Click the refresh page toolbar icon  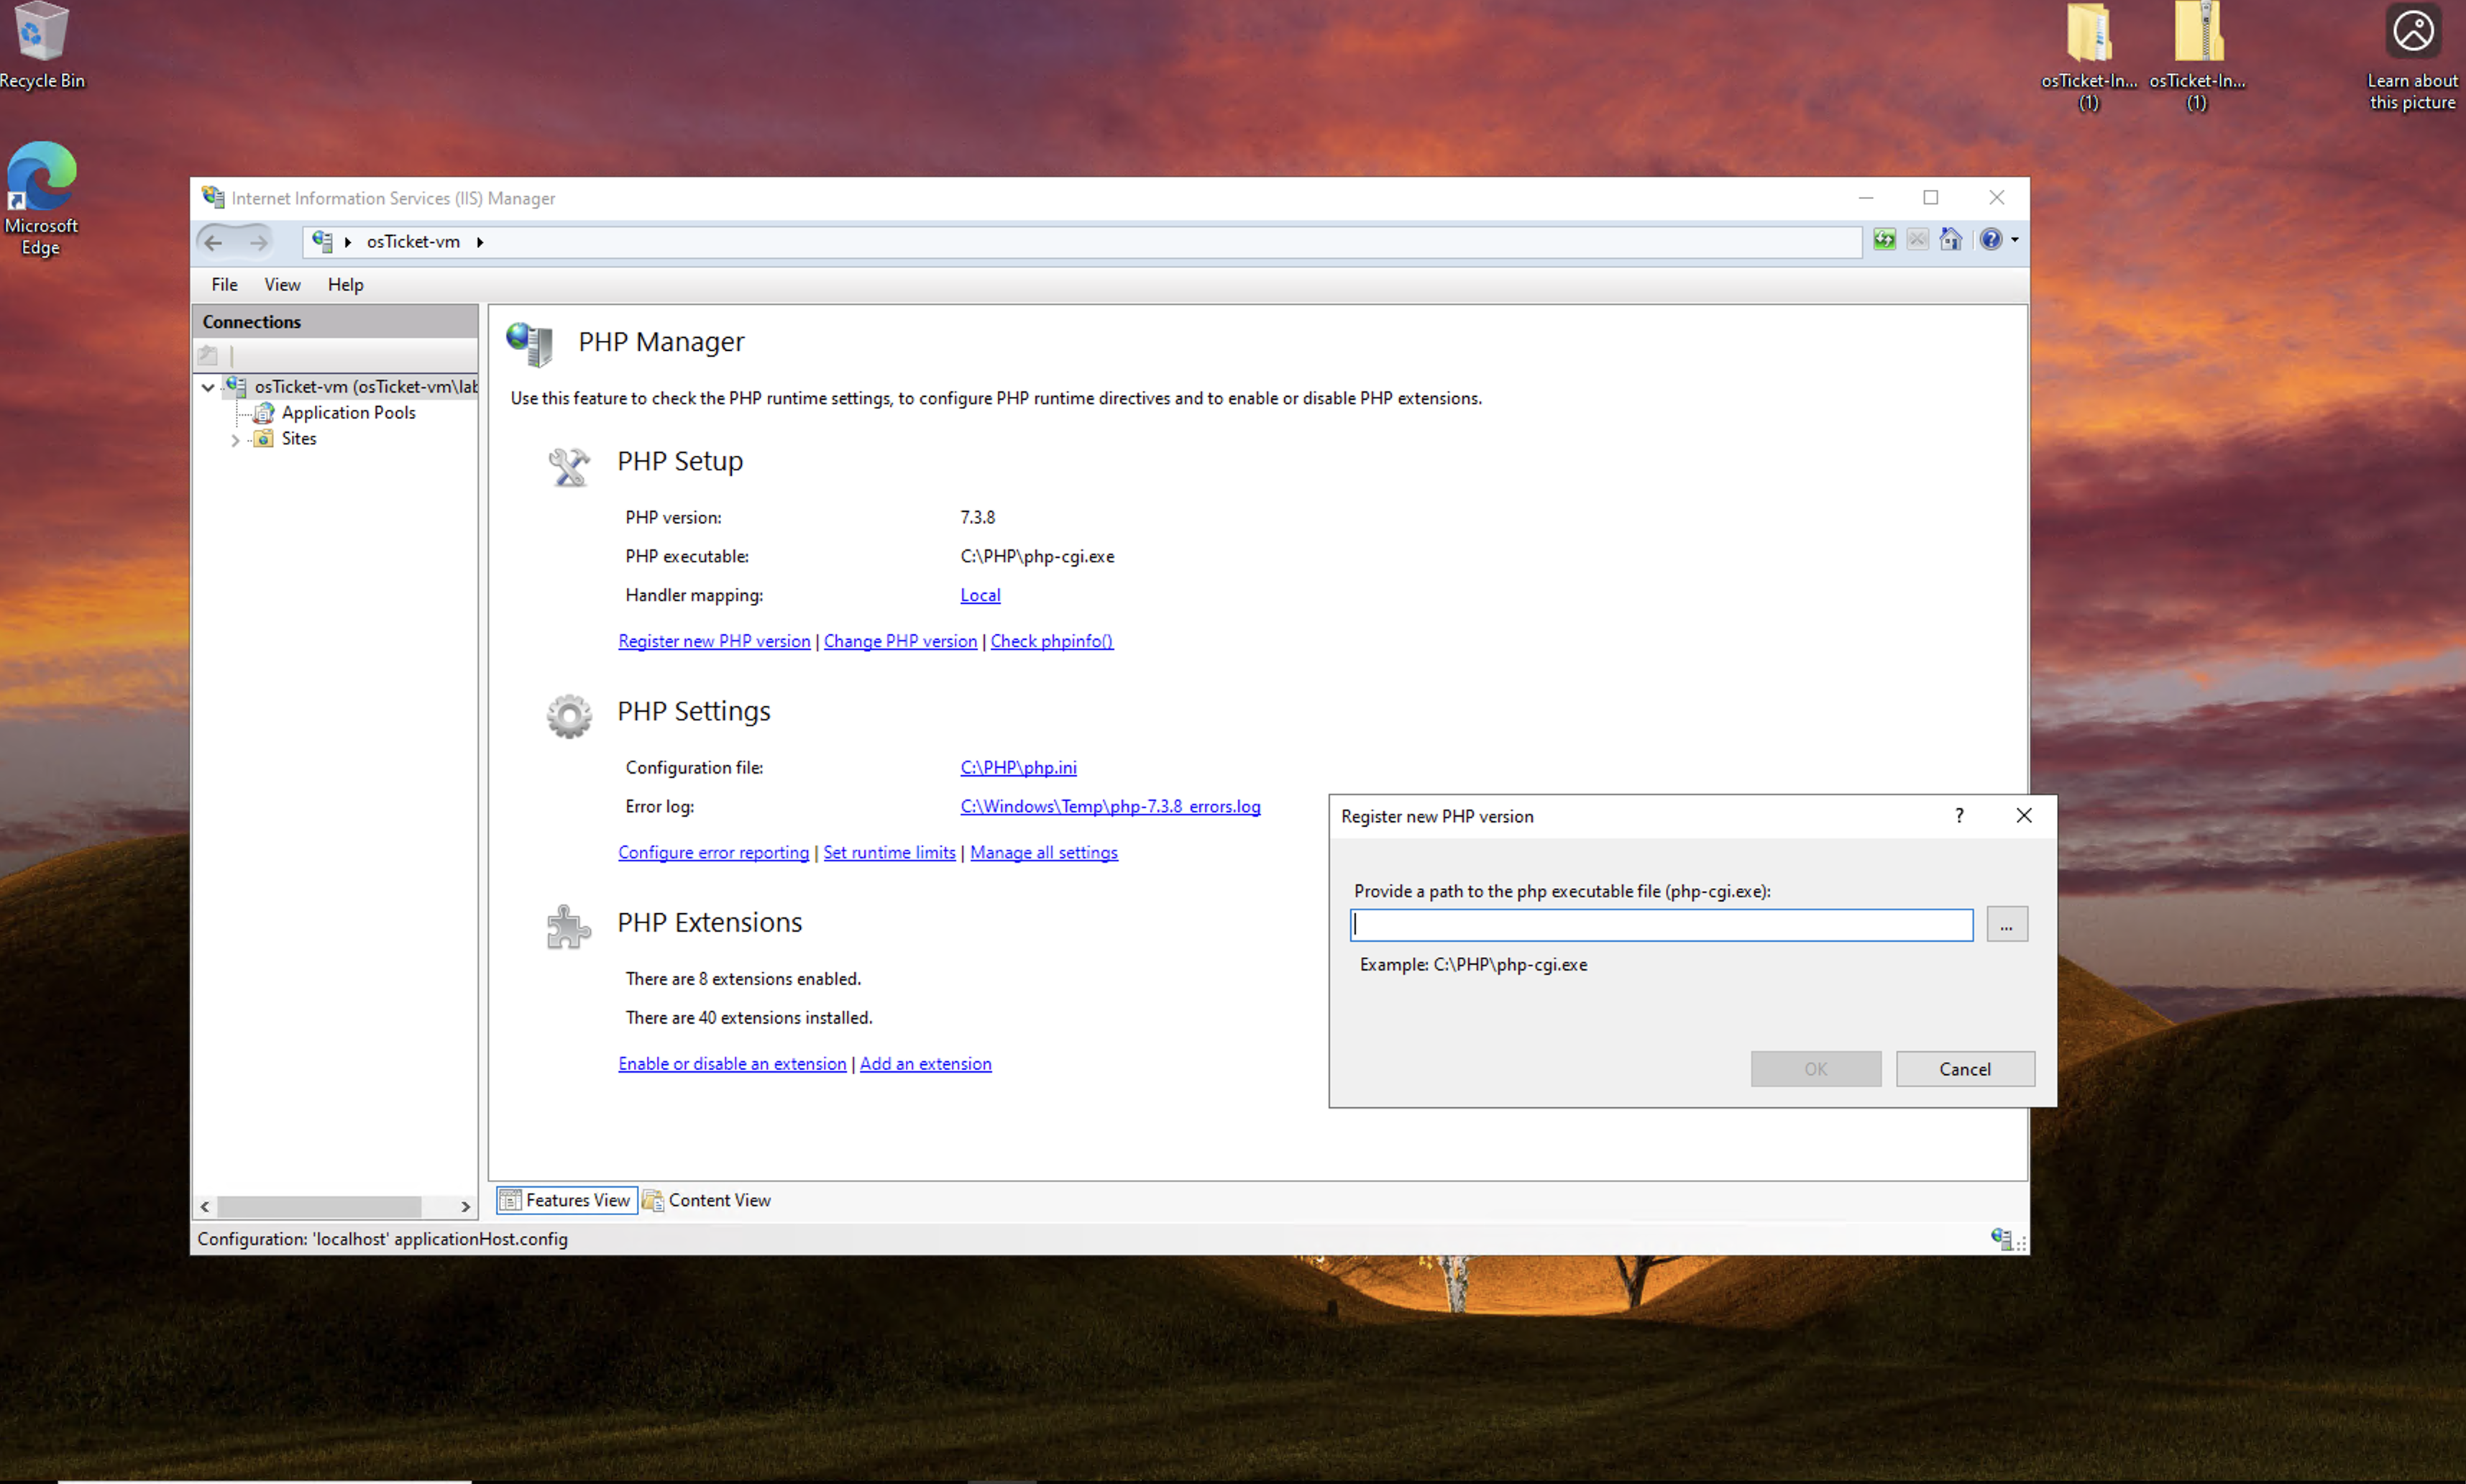(x=1884, y=239)
